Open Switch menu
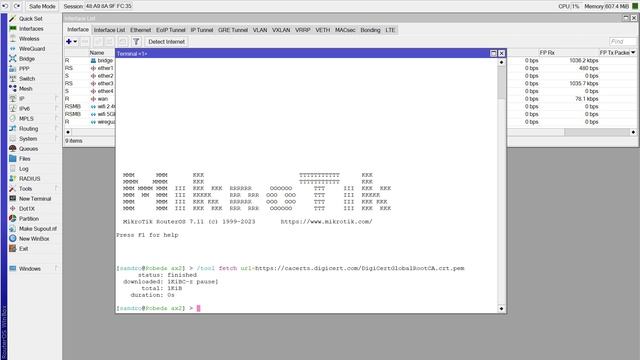The image size is (640, 360). coord(26,79)
